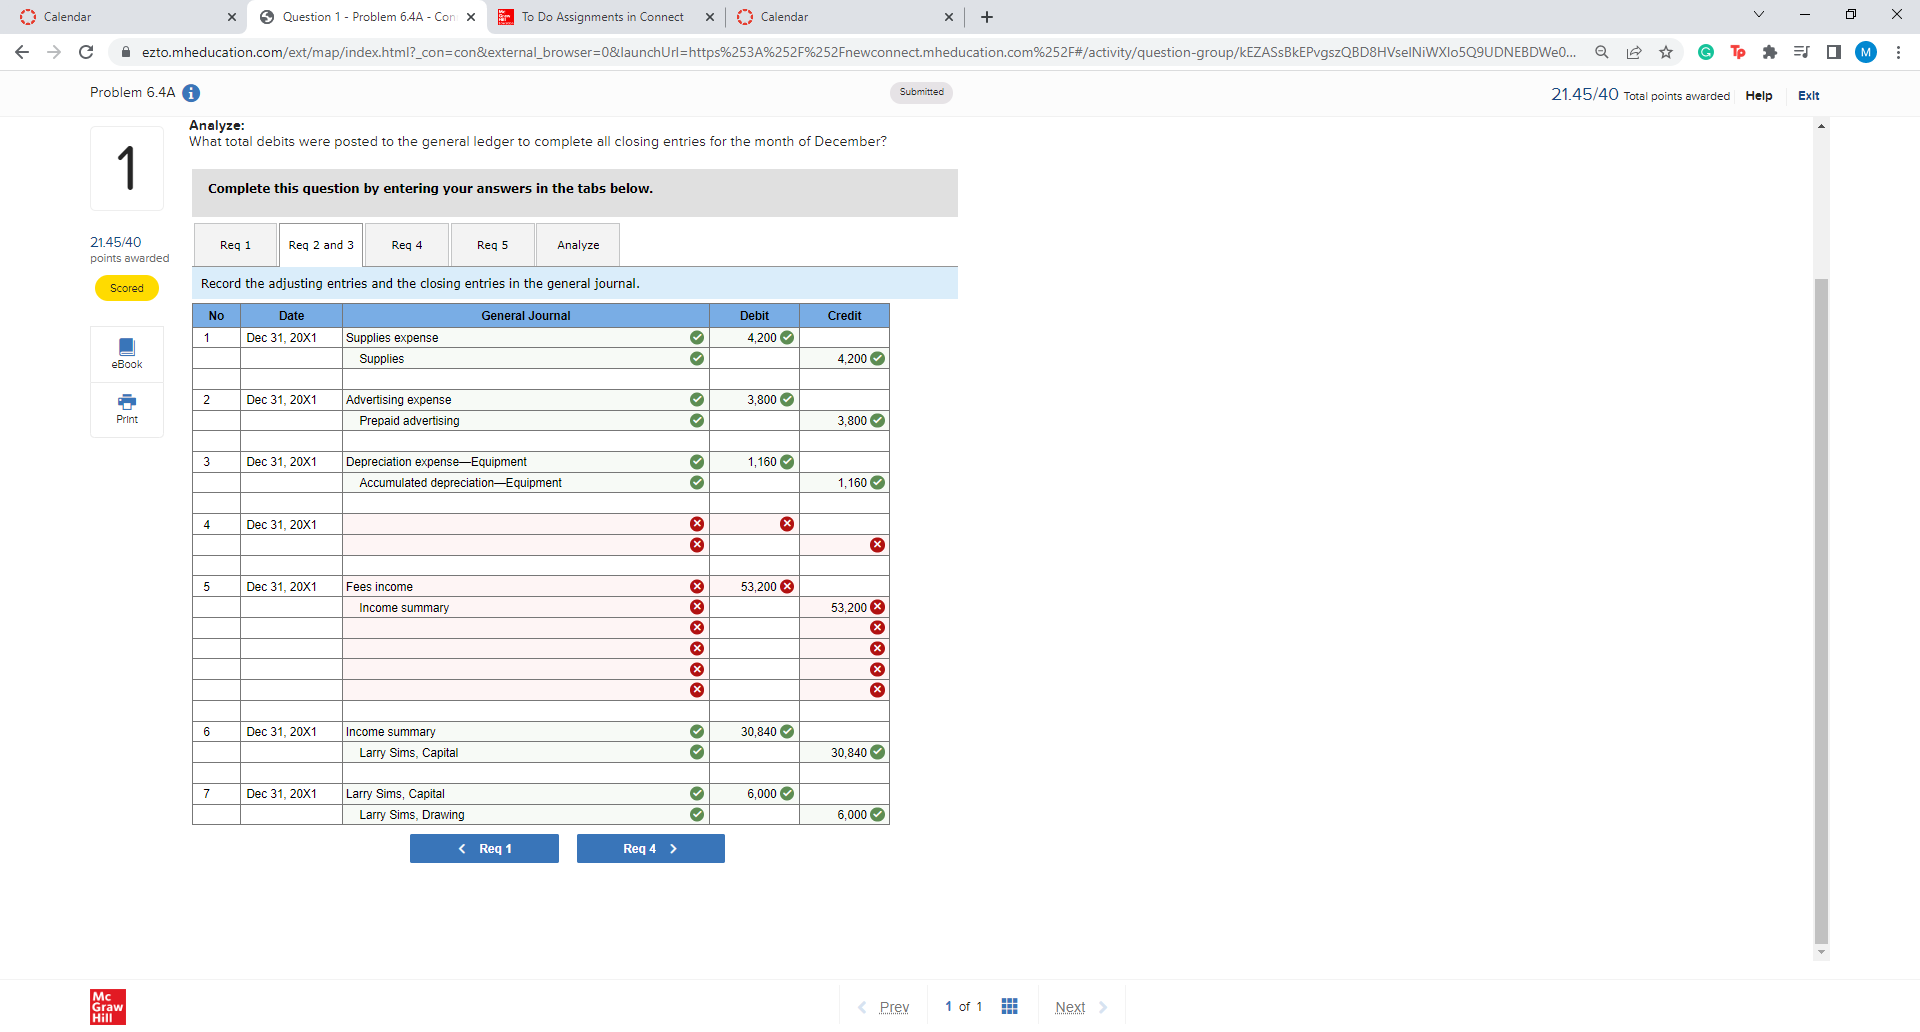Click the browser address bar URL
1920x1032 pixels.
pyautogui.click(x=859, y=52)
